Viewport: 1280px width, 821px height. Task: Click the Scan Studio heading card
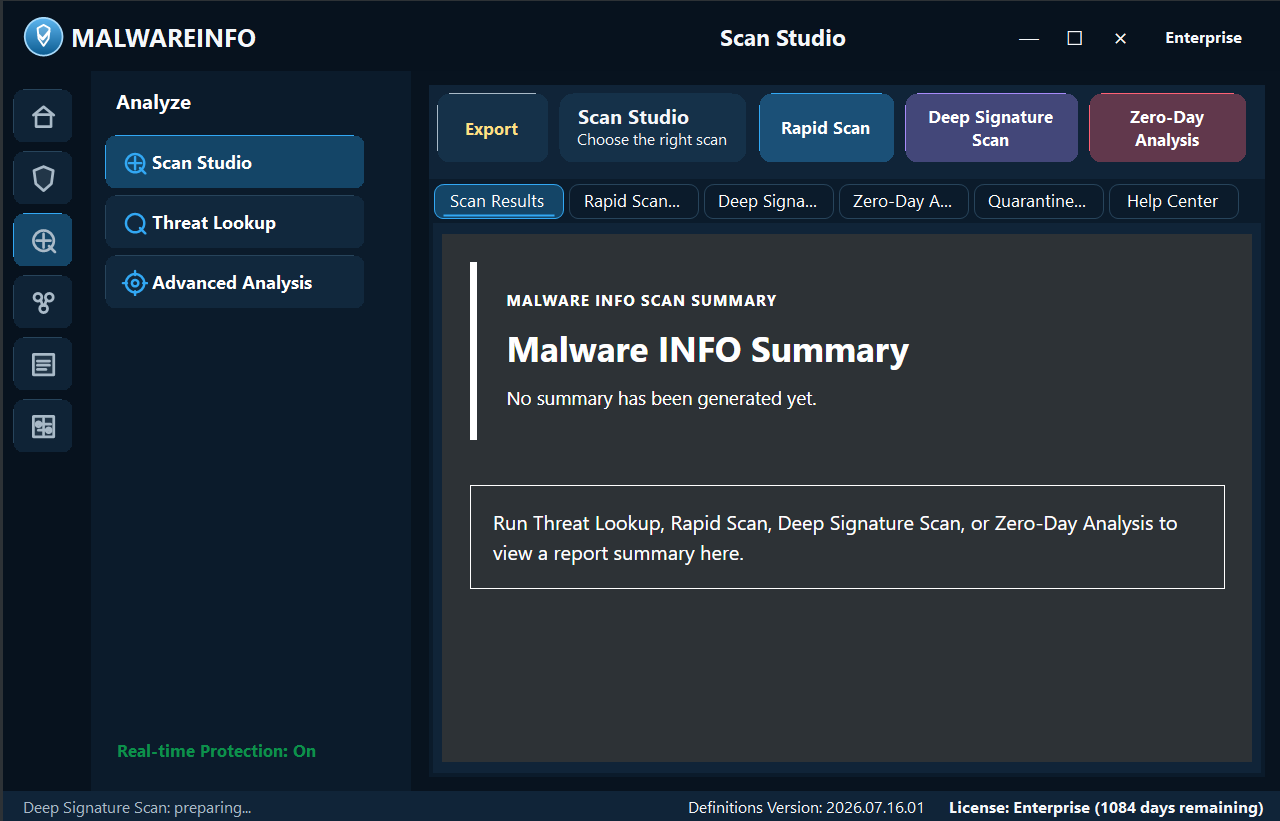click(x=652, y=128)
